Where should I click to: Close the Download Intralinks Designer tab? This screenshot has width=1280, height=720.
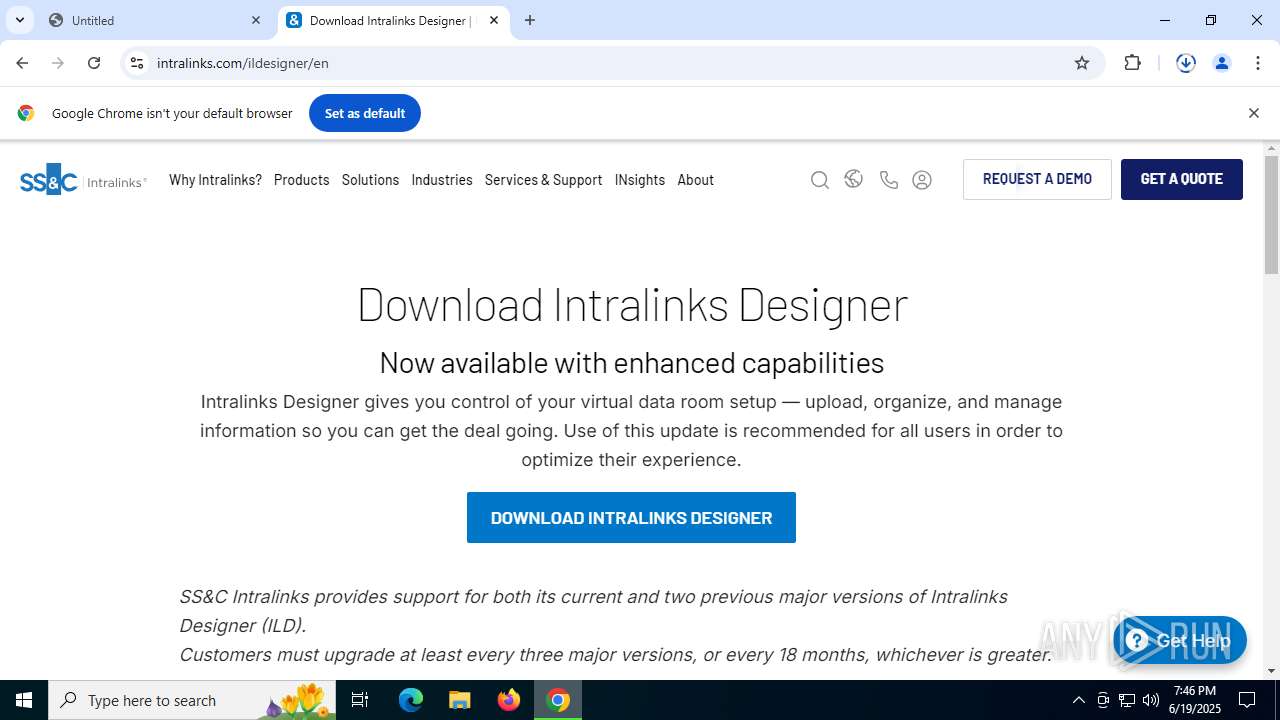click(x=494, y=20)
